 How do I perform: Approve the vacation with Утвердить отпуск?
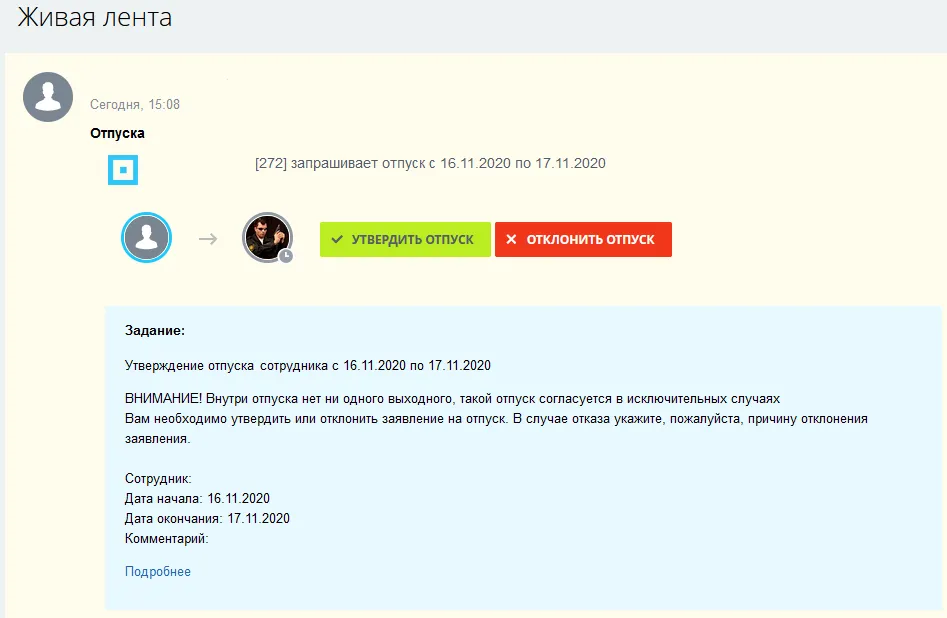405,240
